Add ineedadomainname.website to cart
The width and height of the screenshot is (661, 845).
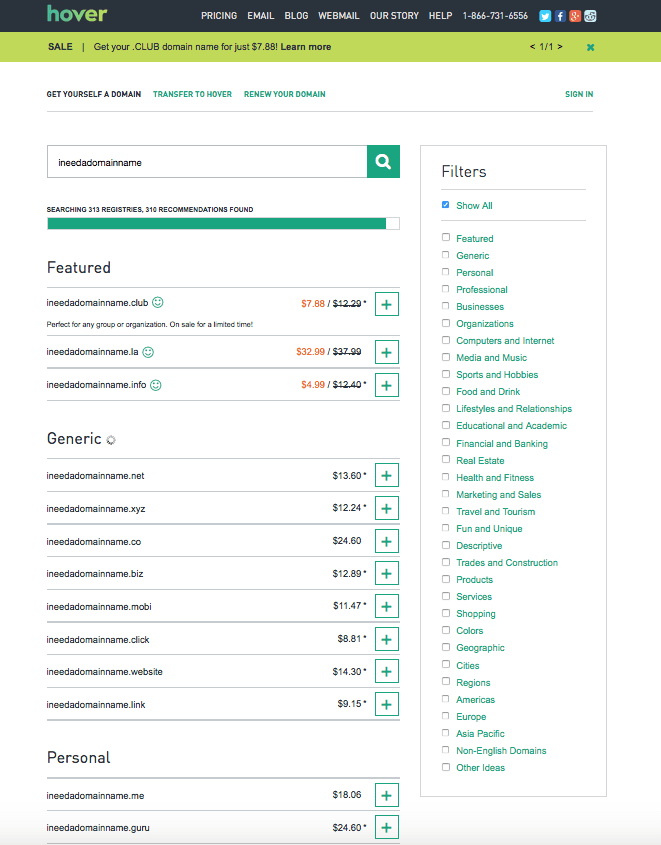(x=386, y=671)
